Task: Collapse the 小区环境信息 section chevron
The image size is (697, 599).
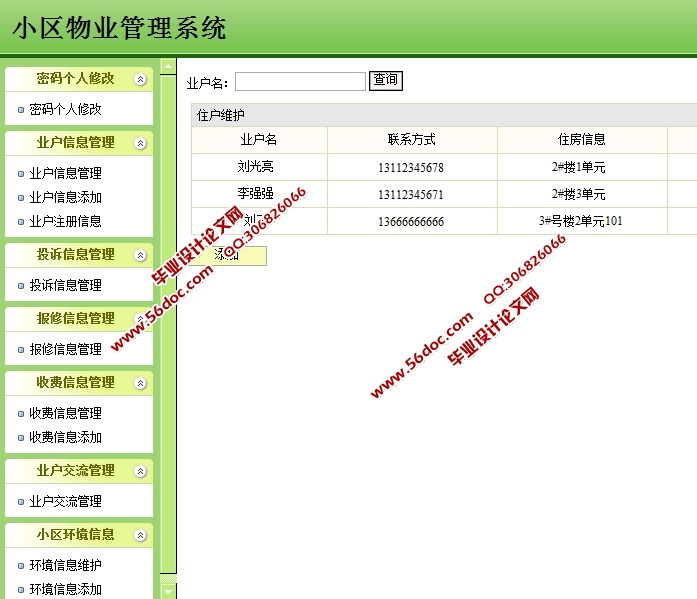Action: [x=140, y=535]
